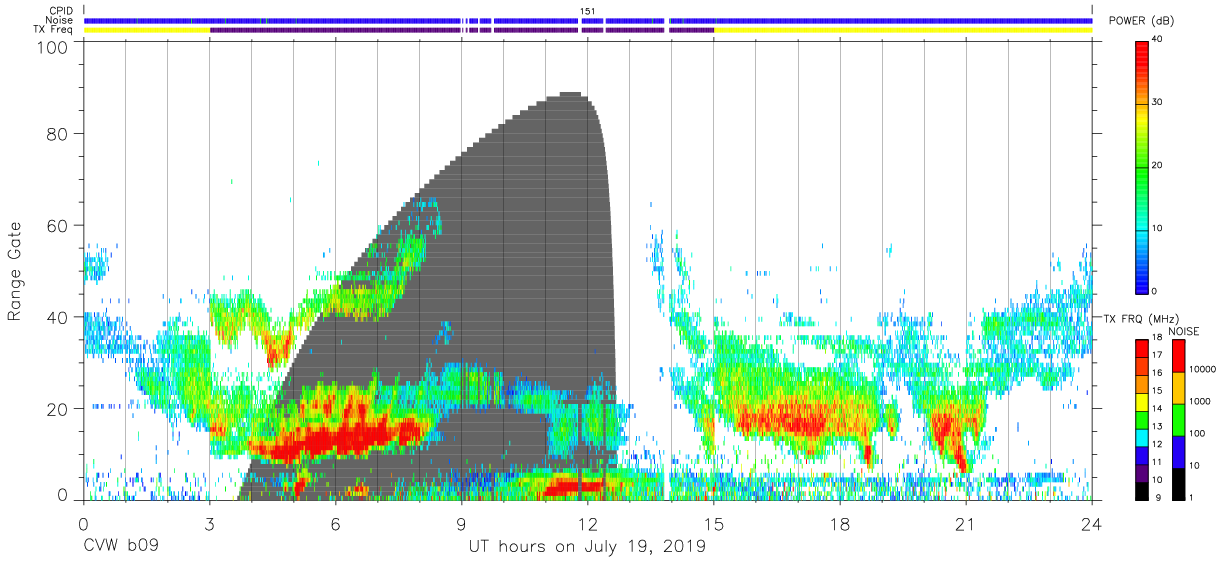The width and height of the screenshot is (1228, 567).
Task: Click hour 15 tick label on UT axis
Action: click(714, 524)
